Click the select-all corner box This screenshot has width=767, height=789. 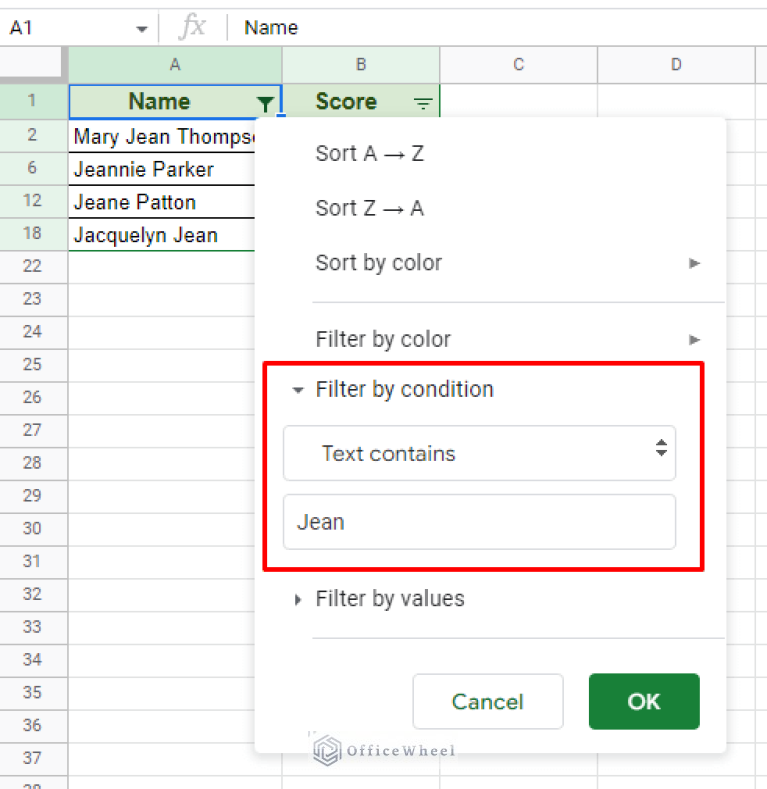coord(33,65)
